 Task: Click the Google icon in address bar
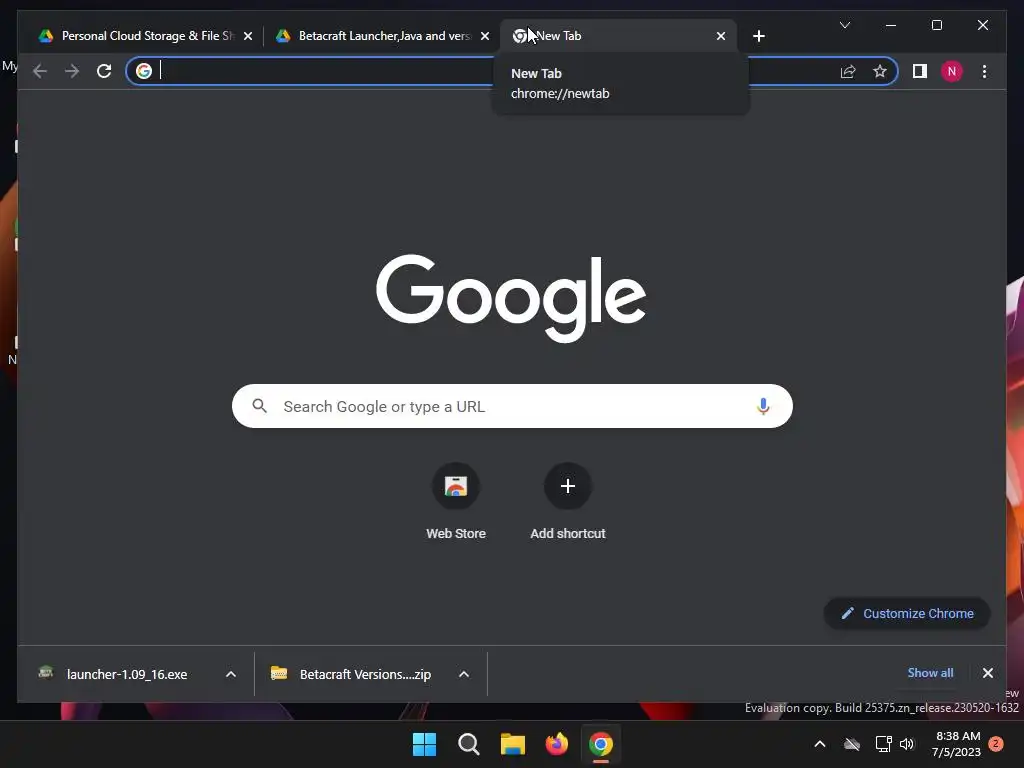pyautogui.click(x=144, y=71)
